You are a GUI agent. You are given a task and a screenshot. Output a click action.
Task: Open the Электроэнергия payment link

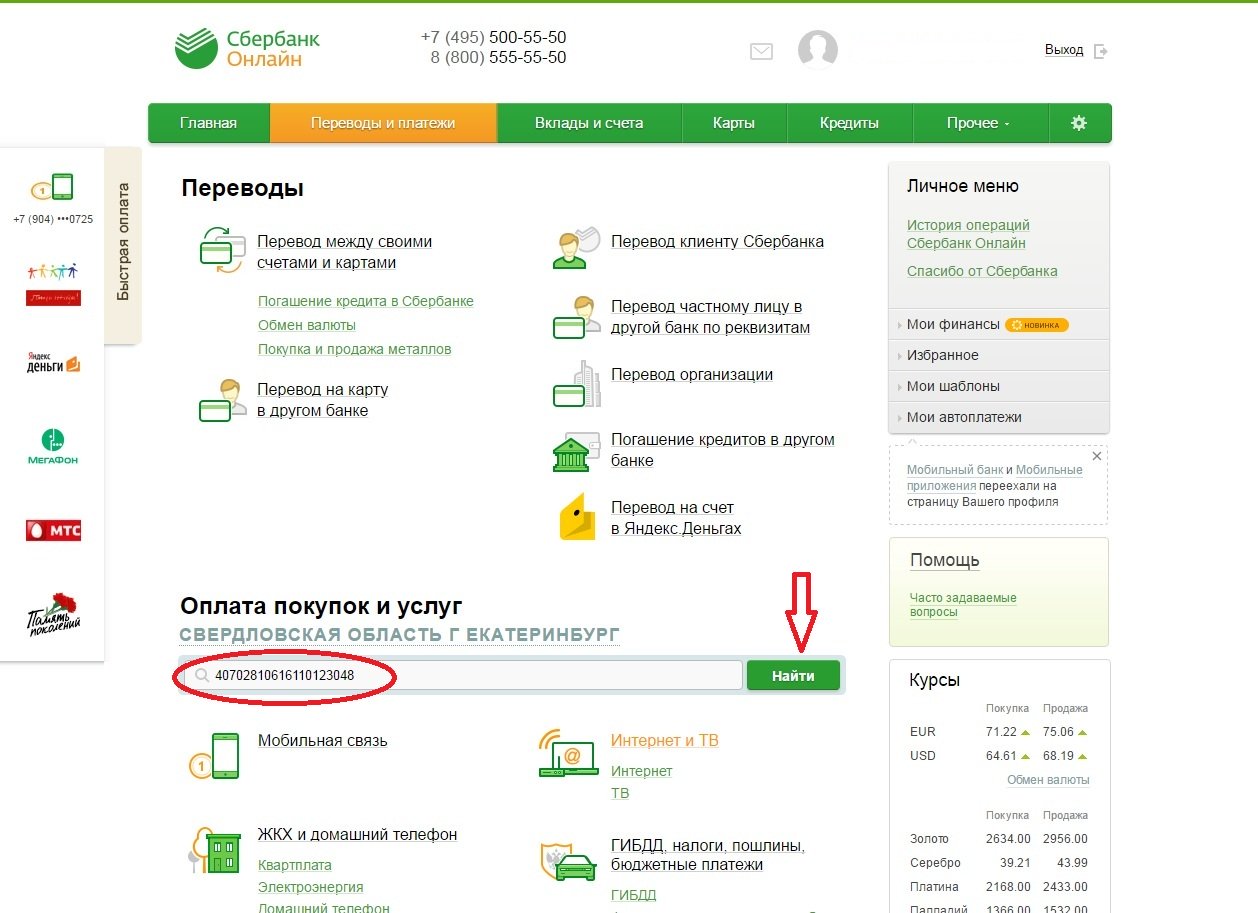[x=311, y=887]
